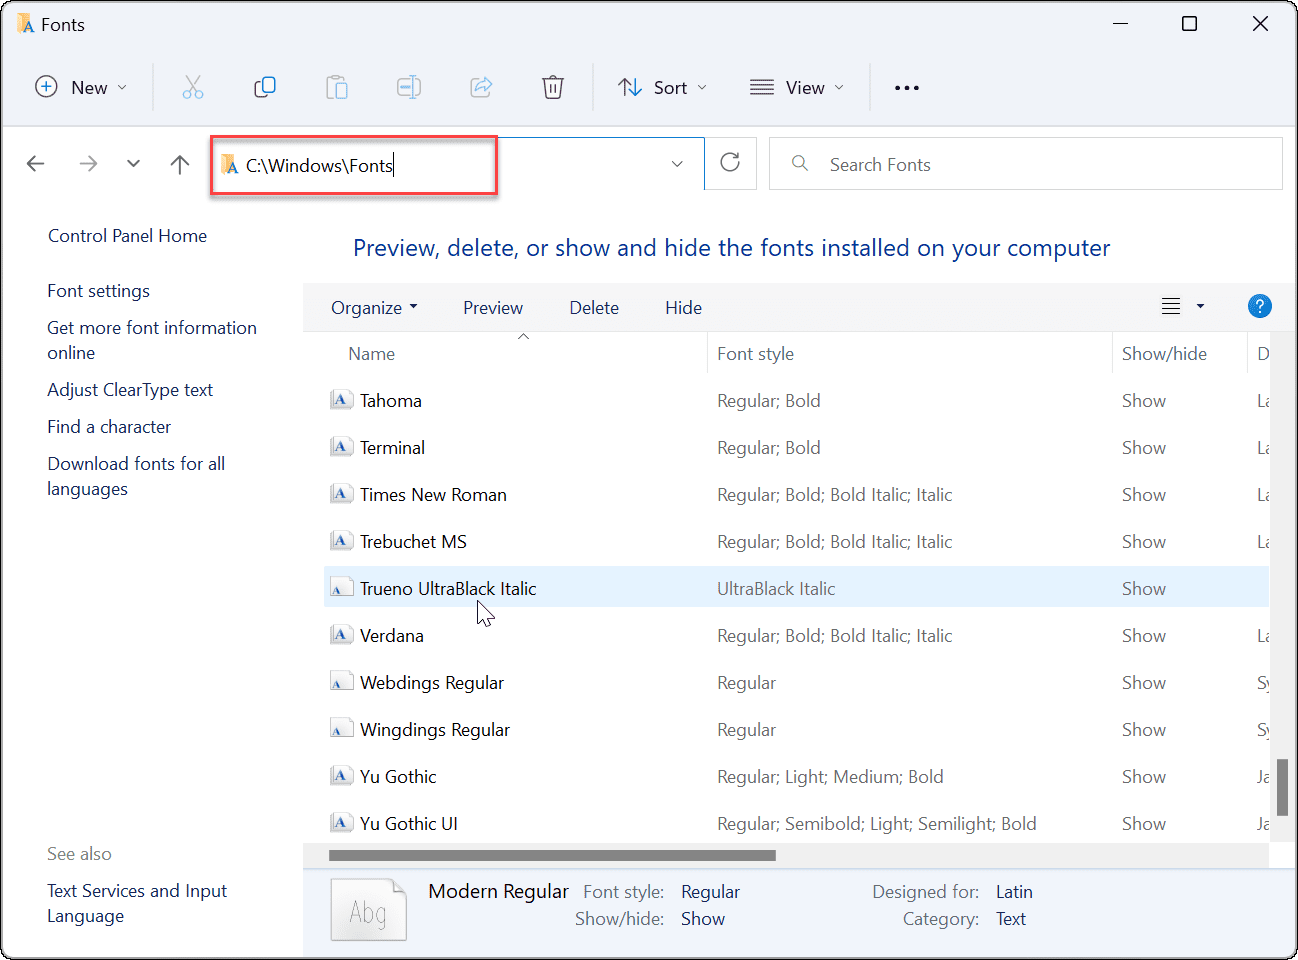Click the Copy icon in the toolbar
The image size is (1298, 960).
click(265, 87)
